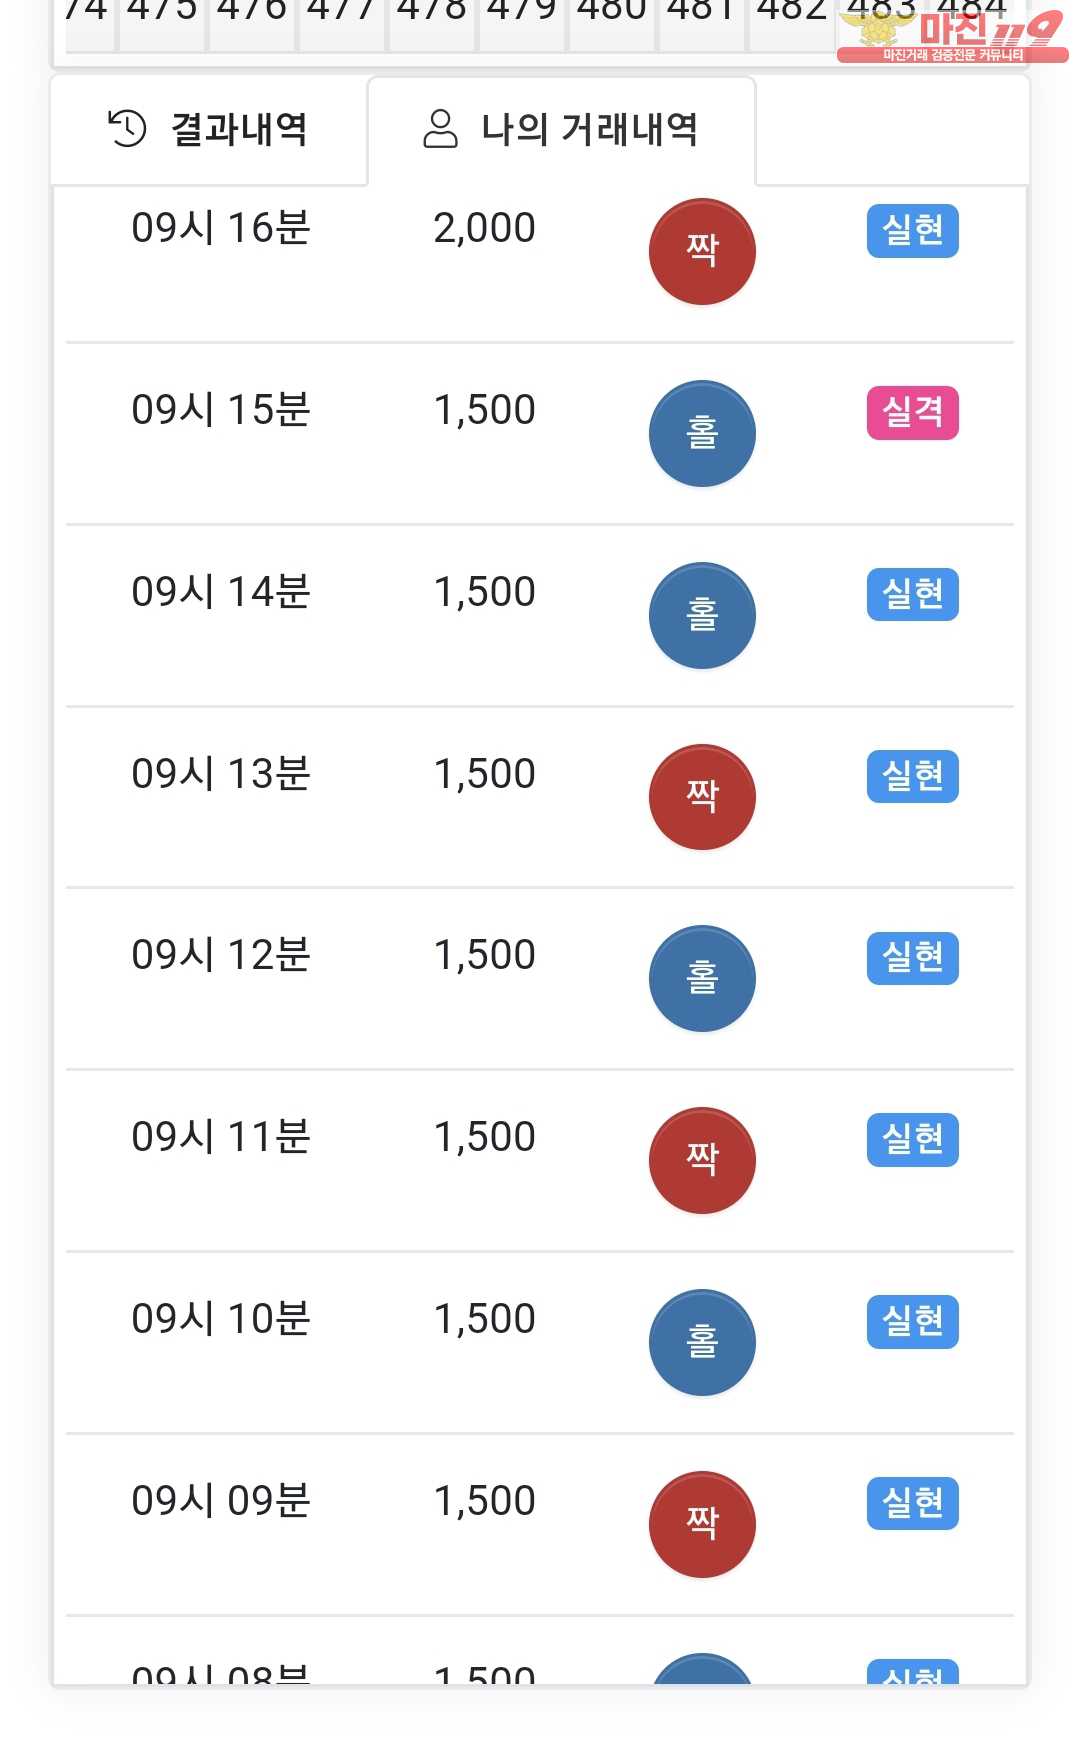Click the blue 홀 circle at 09시 12분
Viewport: 1080px width, 1760px height.
click(x=702, y=978)
